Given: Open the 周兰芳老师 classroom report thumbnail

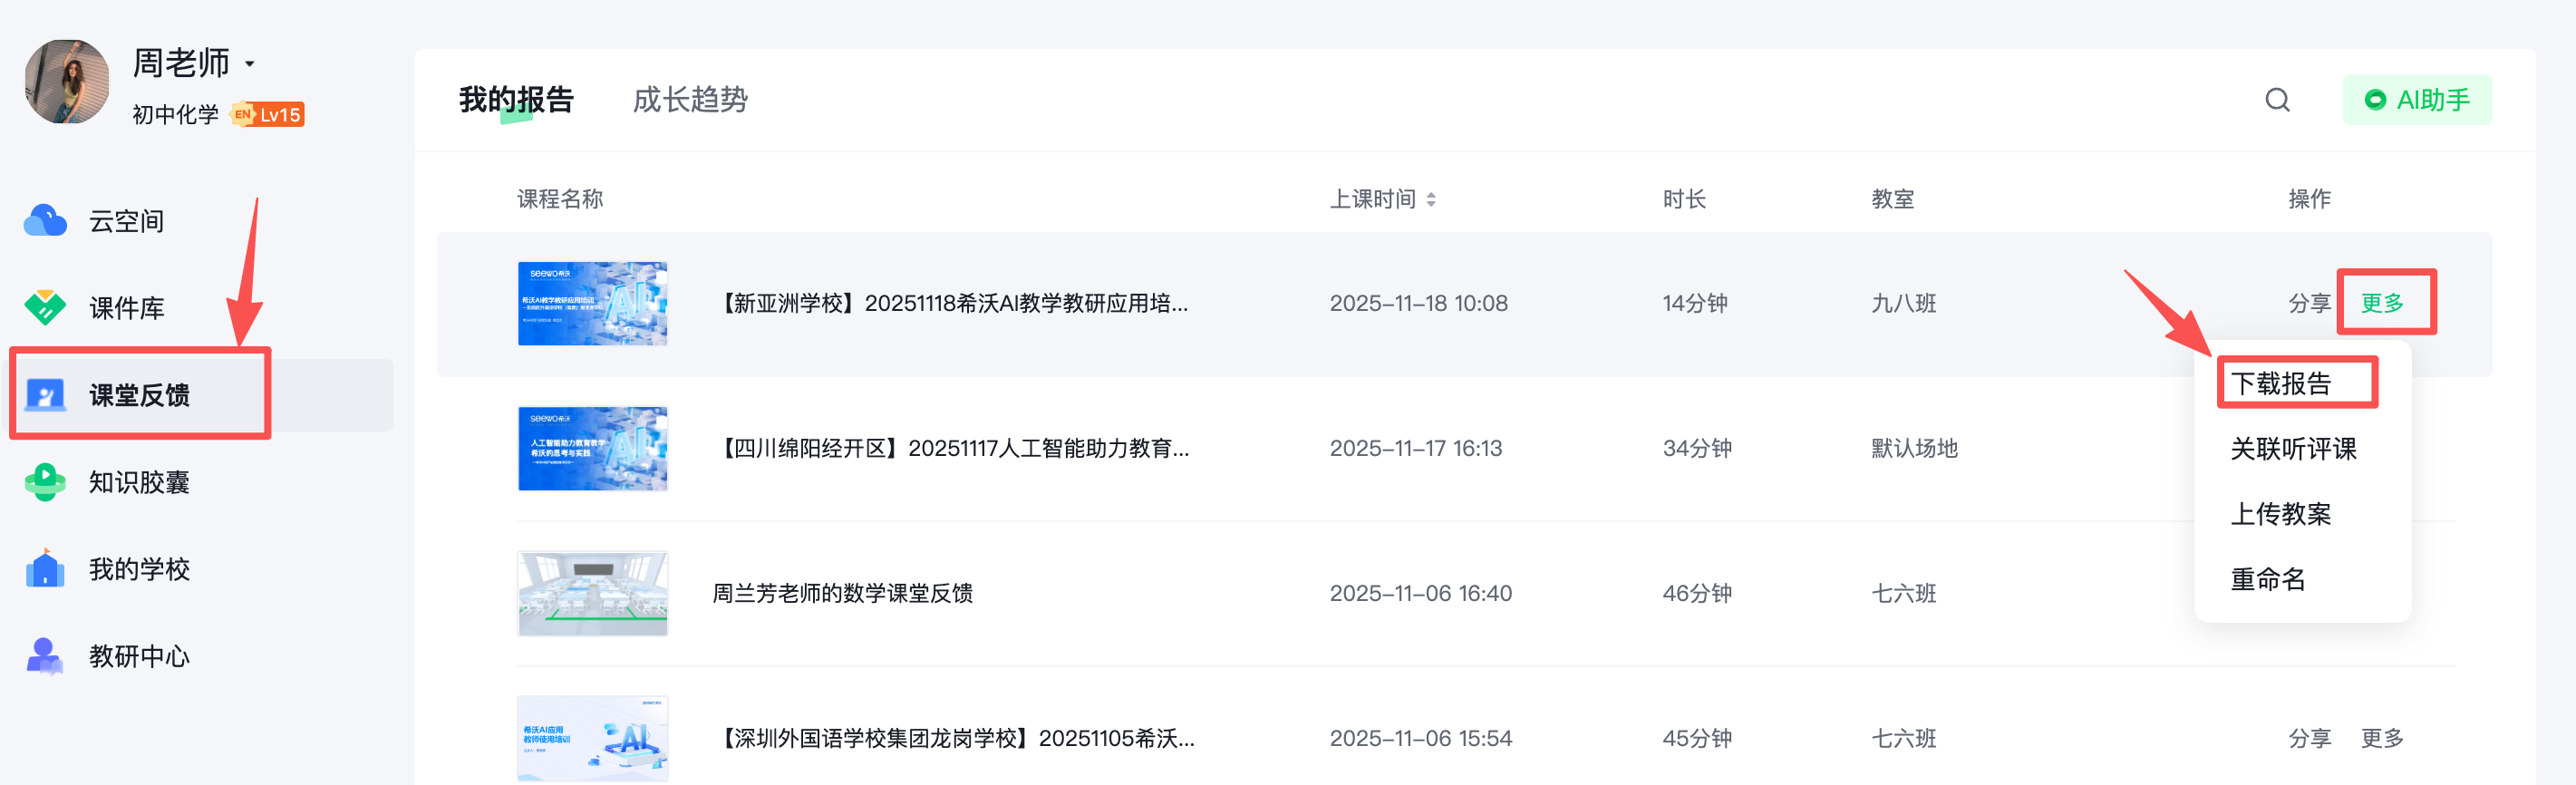Looking at the screenshot, I should (x=592, y=593).
